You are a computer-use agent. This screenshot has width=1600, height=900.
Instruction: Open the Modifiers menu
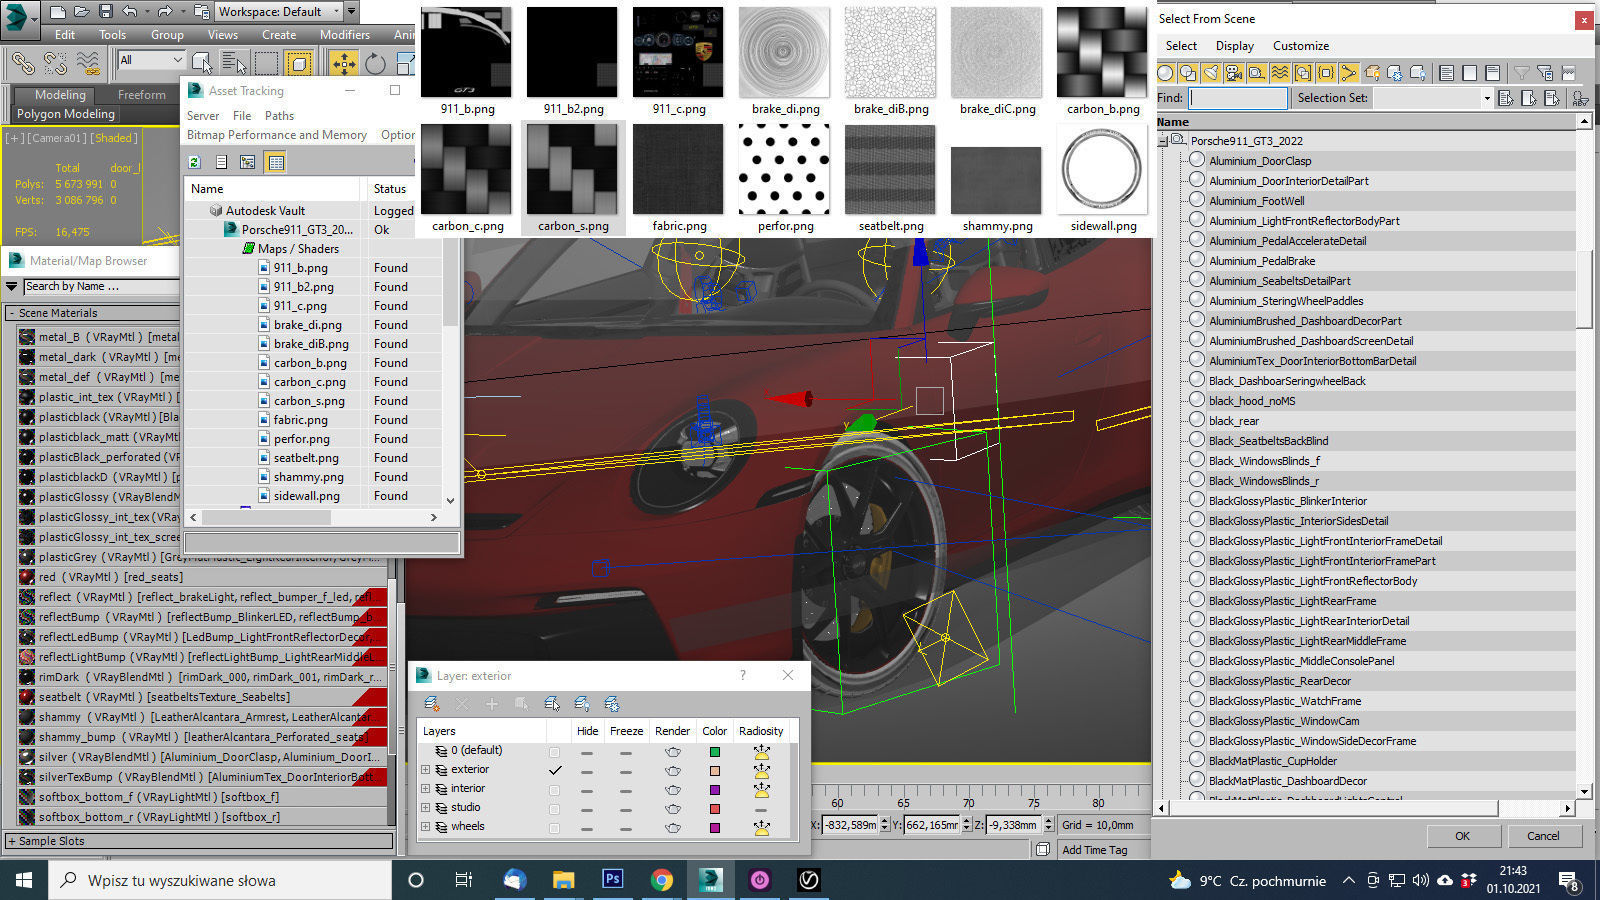tap(344, 34)
